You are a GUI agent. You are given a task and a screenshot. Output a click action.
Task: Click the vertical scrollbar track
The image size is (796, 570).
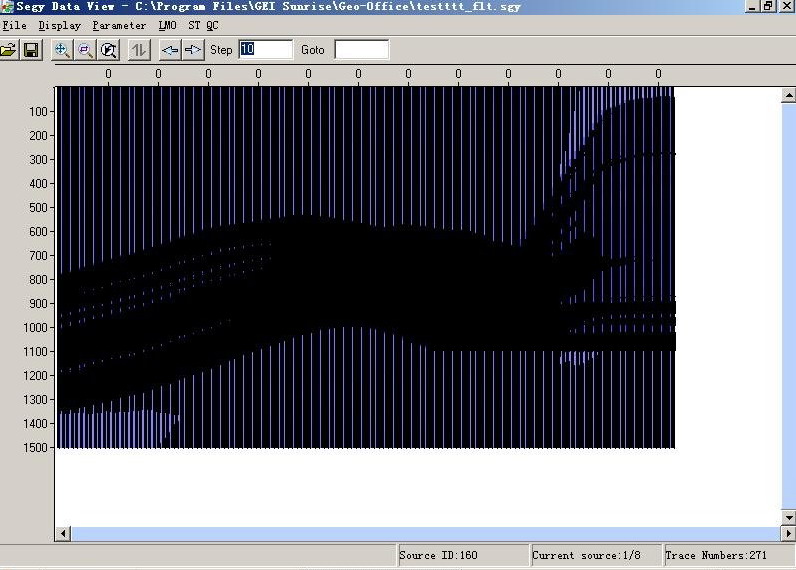788,306
